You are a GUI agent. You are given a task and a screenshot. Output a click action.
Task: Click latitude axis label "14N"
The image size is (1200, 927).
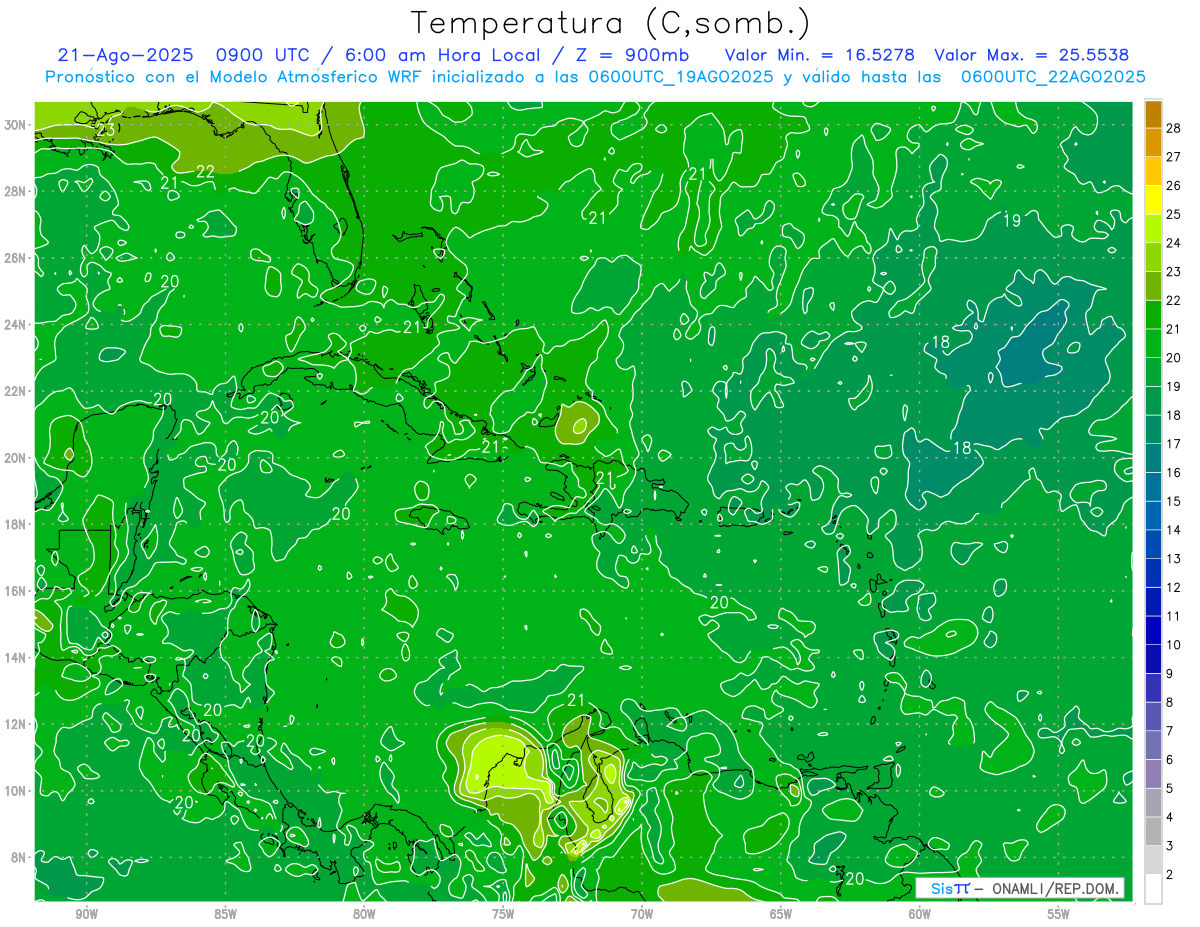pos(17,657)
